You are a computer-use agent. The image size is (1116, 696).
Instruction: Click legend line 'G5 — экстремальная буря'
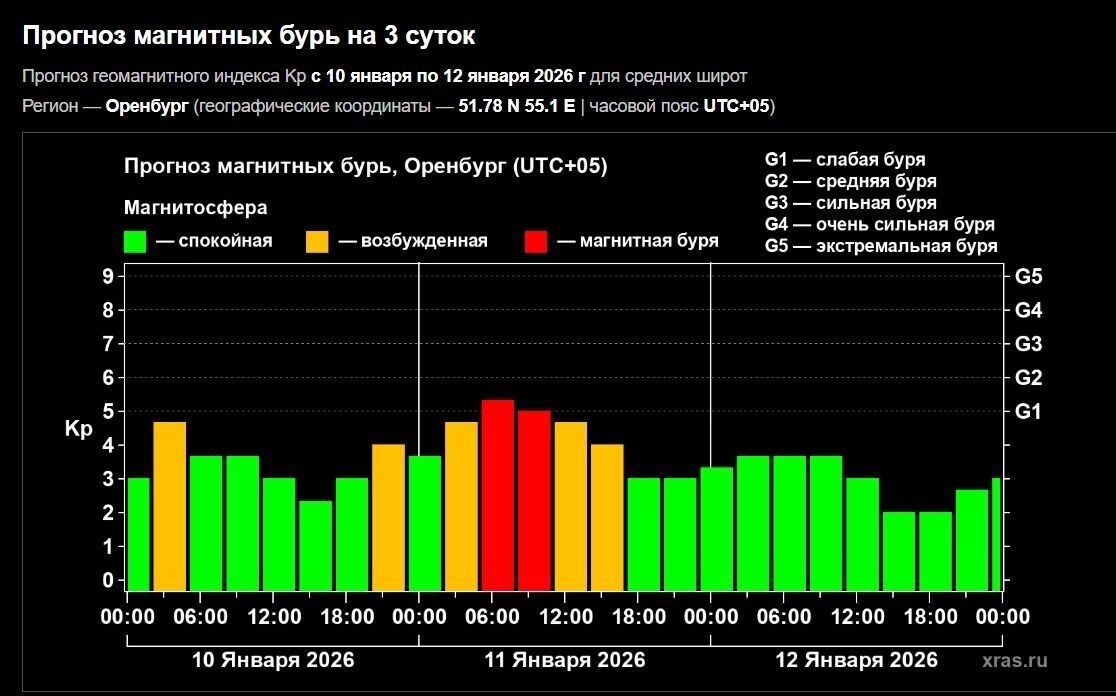(881, 246)
